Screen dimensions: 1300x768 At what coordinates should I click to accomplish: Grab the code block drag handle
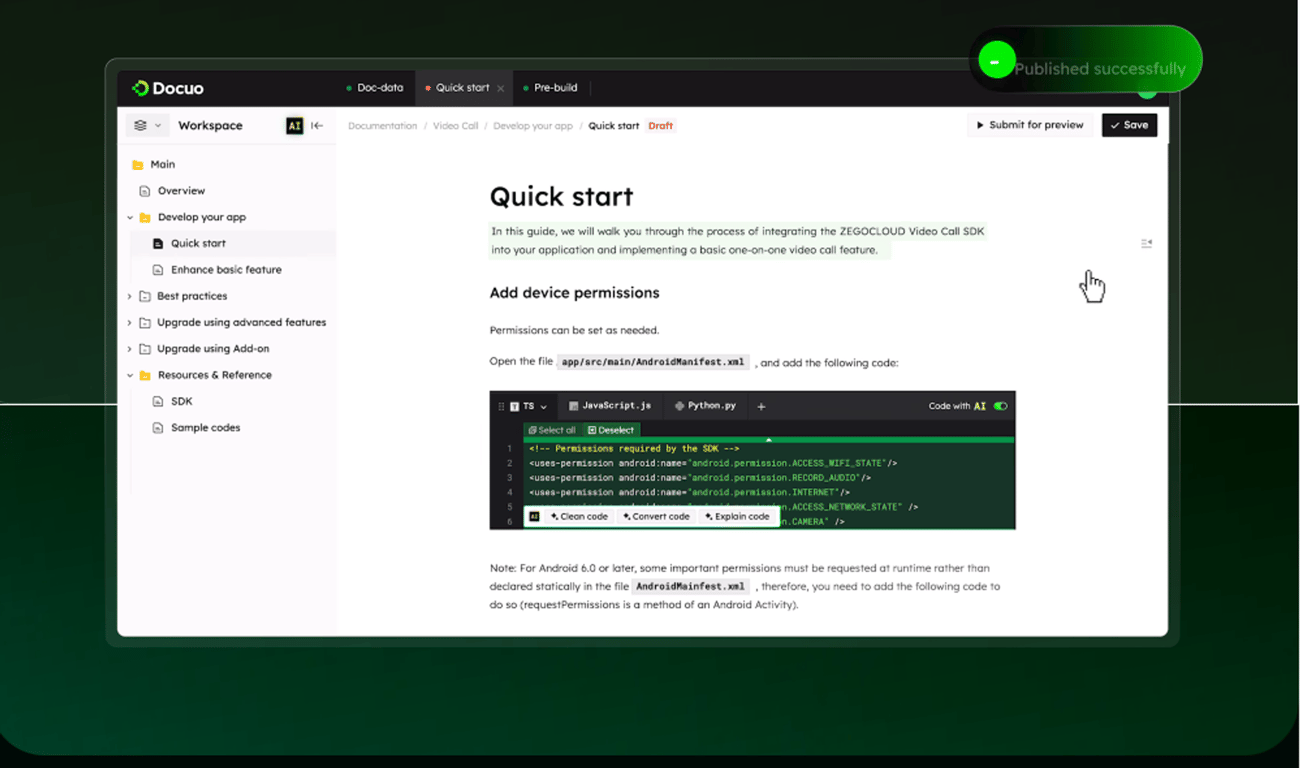tap(501, 407)
